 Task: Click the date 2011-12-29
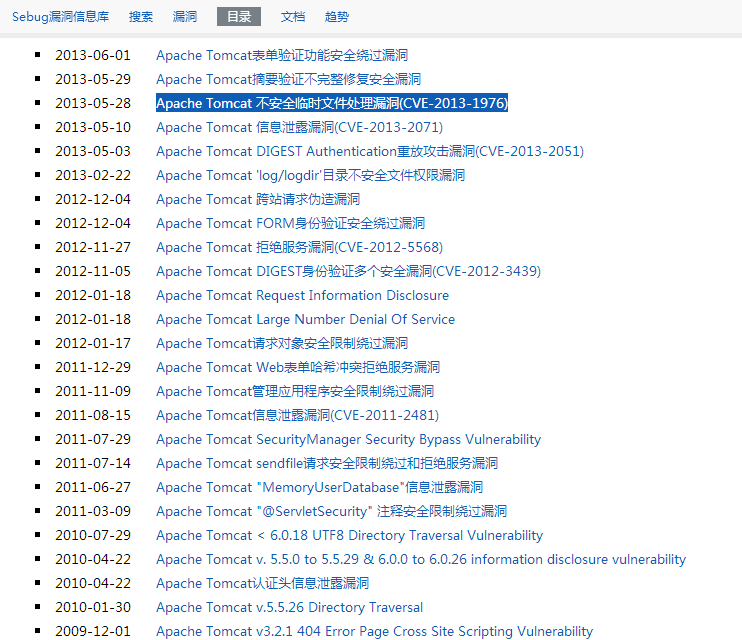coord(93,367)
